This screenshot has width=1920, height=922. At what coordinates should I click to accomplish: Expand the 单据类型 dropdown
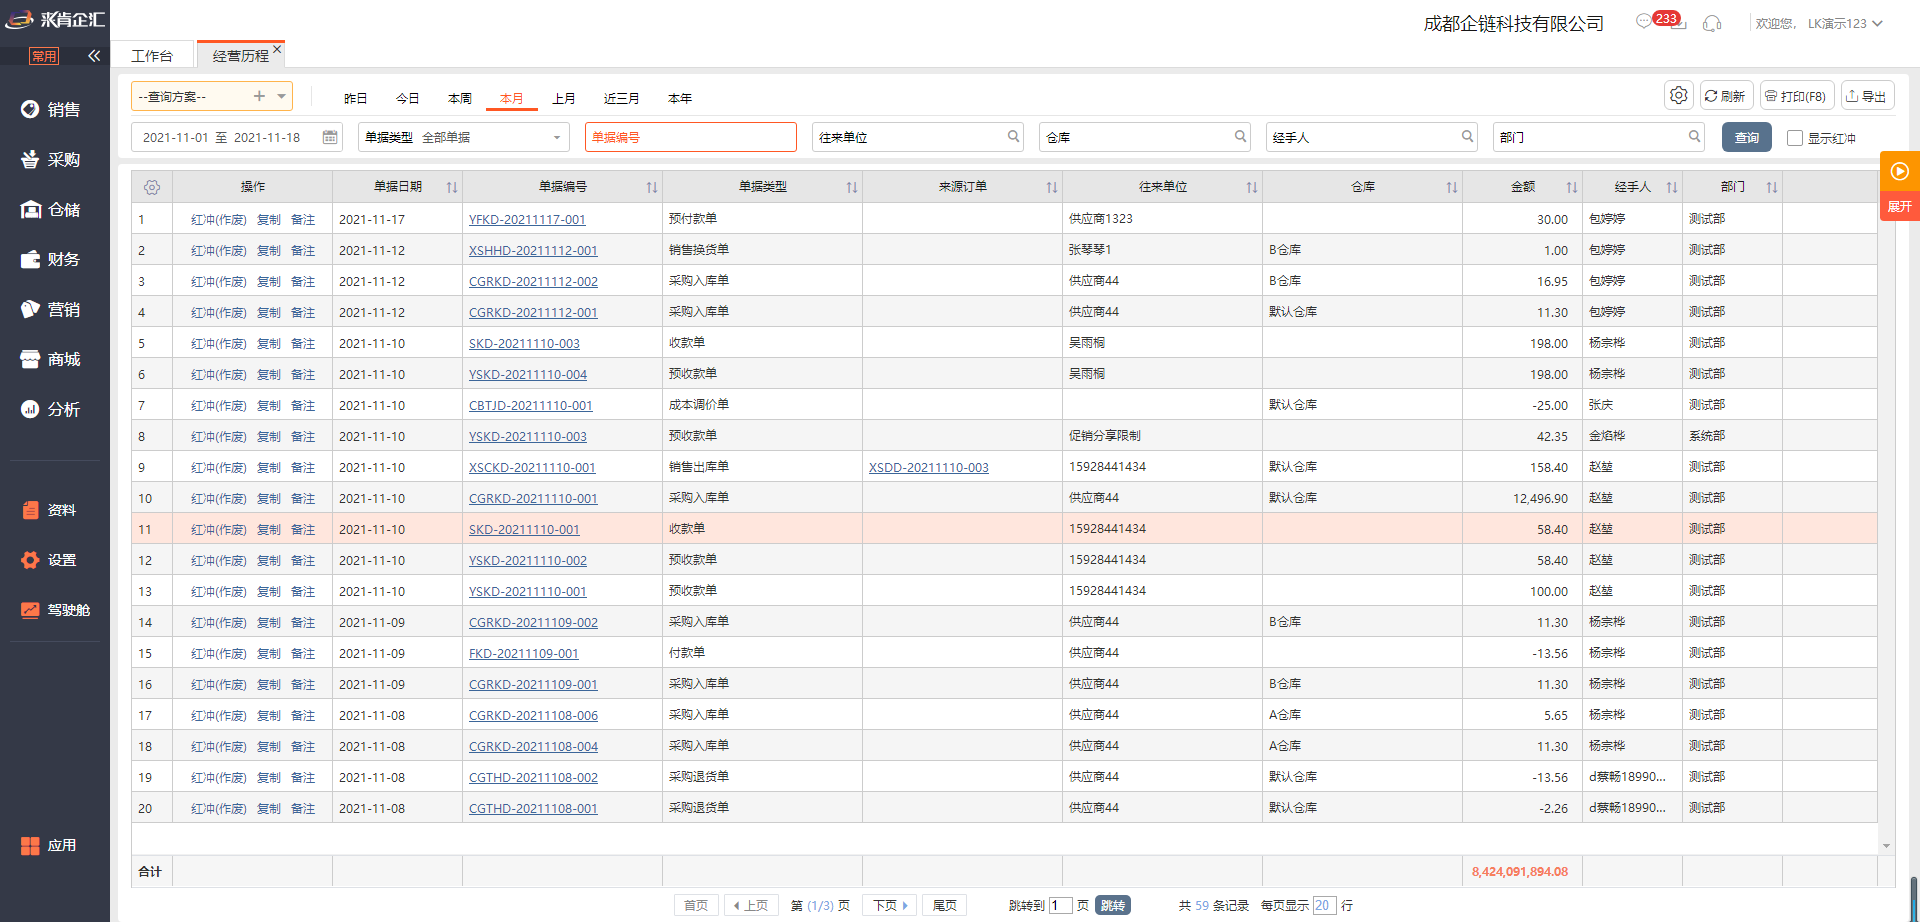pyautogui.click(x=556, y=137)
